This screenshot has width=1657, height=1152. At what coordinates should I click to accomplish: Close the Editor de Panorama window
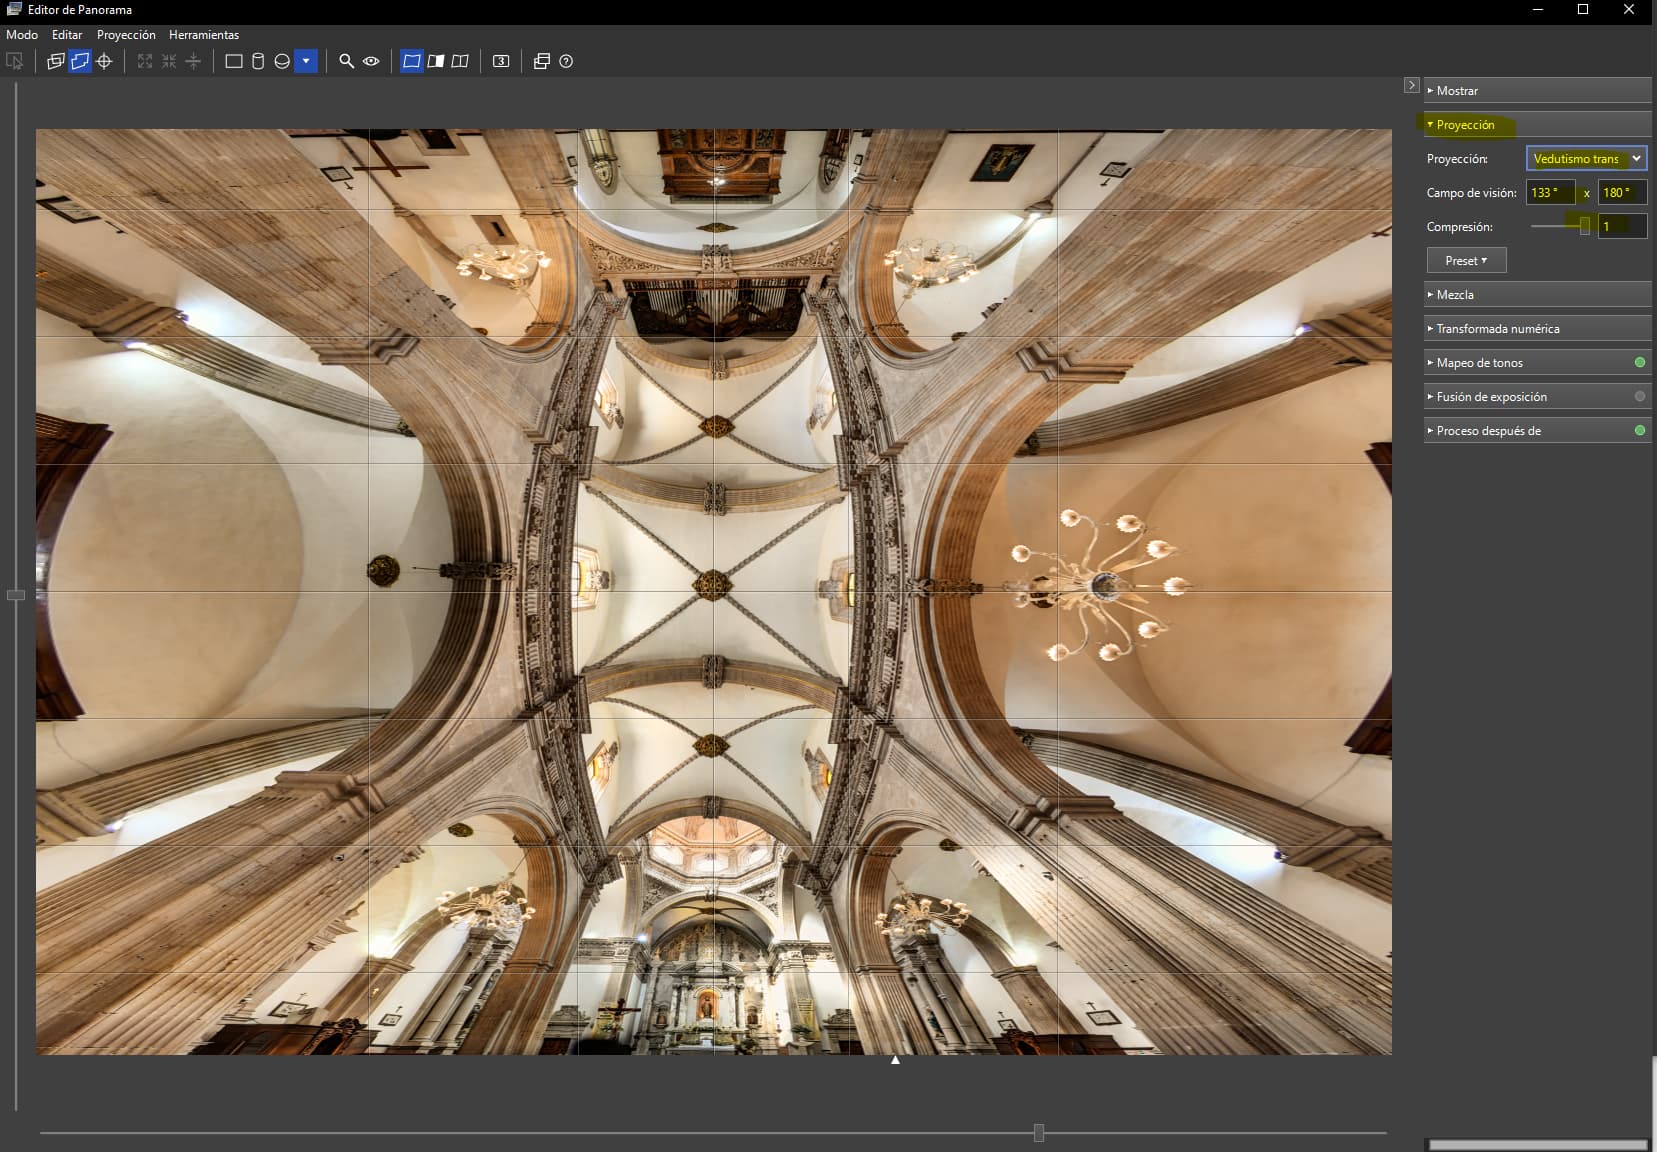tap(1629, 9)
